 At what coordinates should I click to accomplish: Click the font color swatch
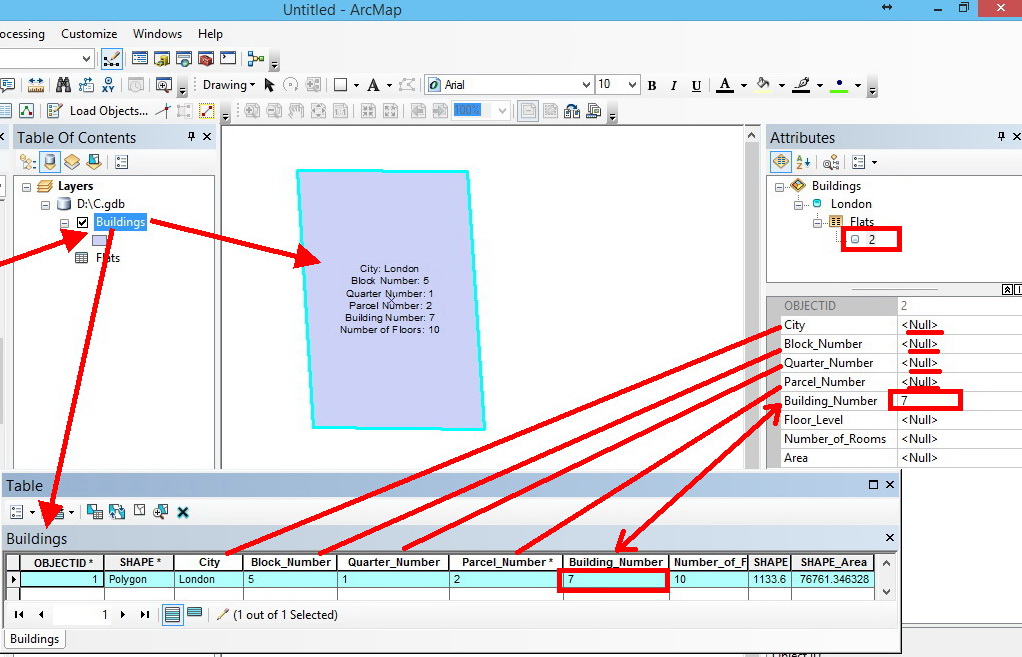[725, 85]
